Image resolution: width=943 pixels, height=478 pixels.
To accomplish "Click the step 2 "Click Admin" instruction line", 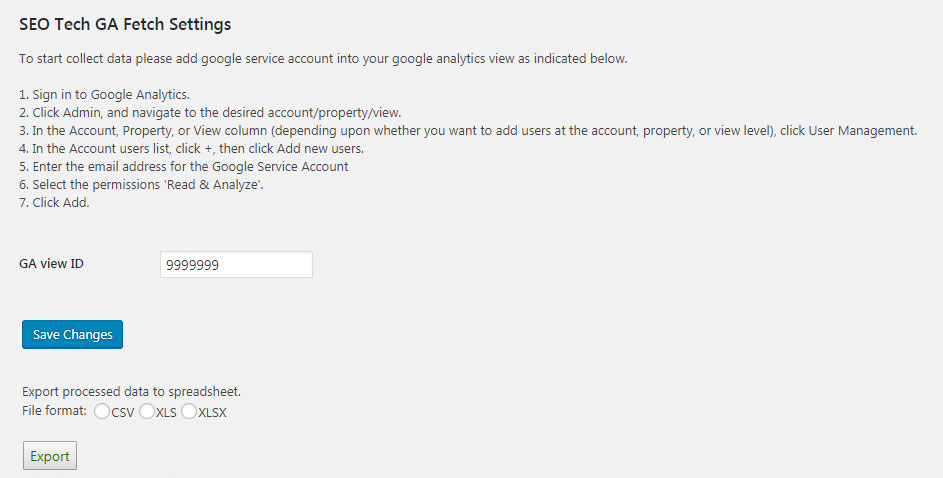I will tap(216, 112).
